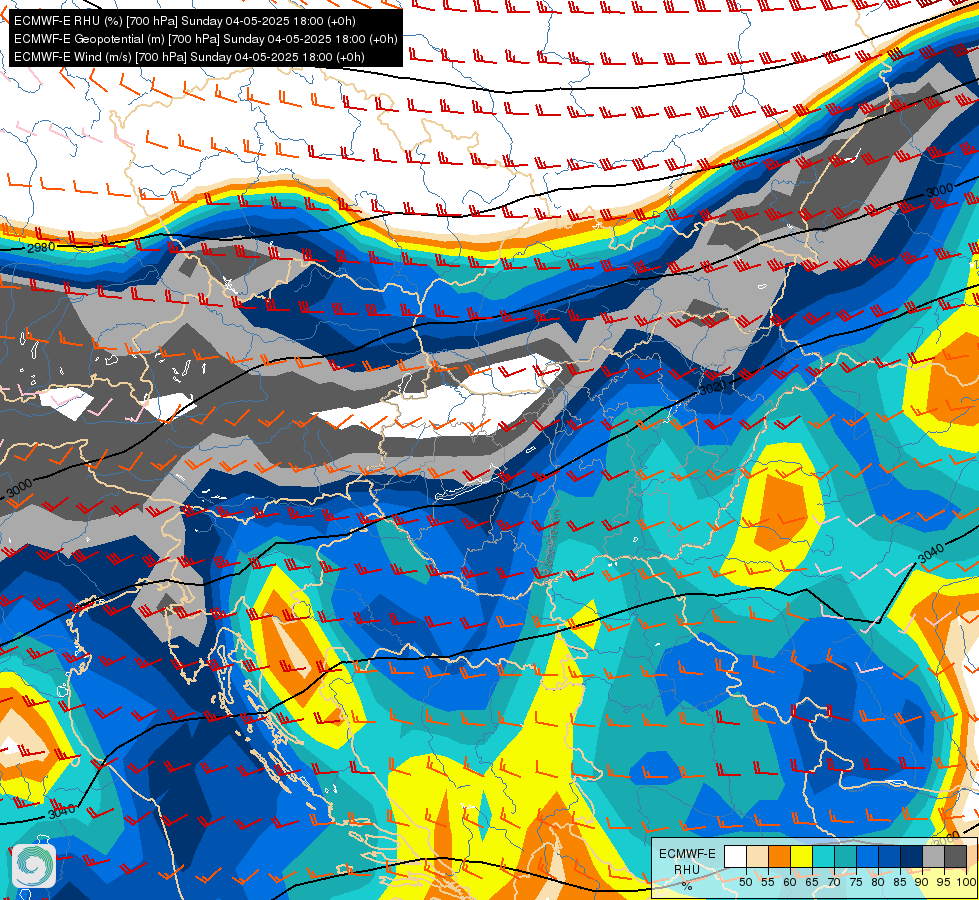Click the dark gray swatch ending at 100
Viewport: 979px width, 900px height.
[955, 856]
